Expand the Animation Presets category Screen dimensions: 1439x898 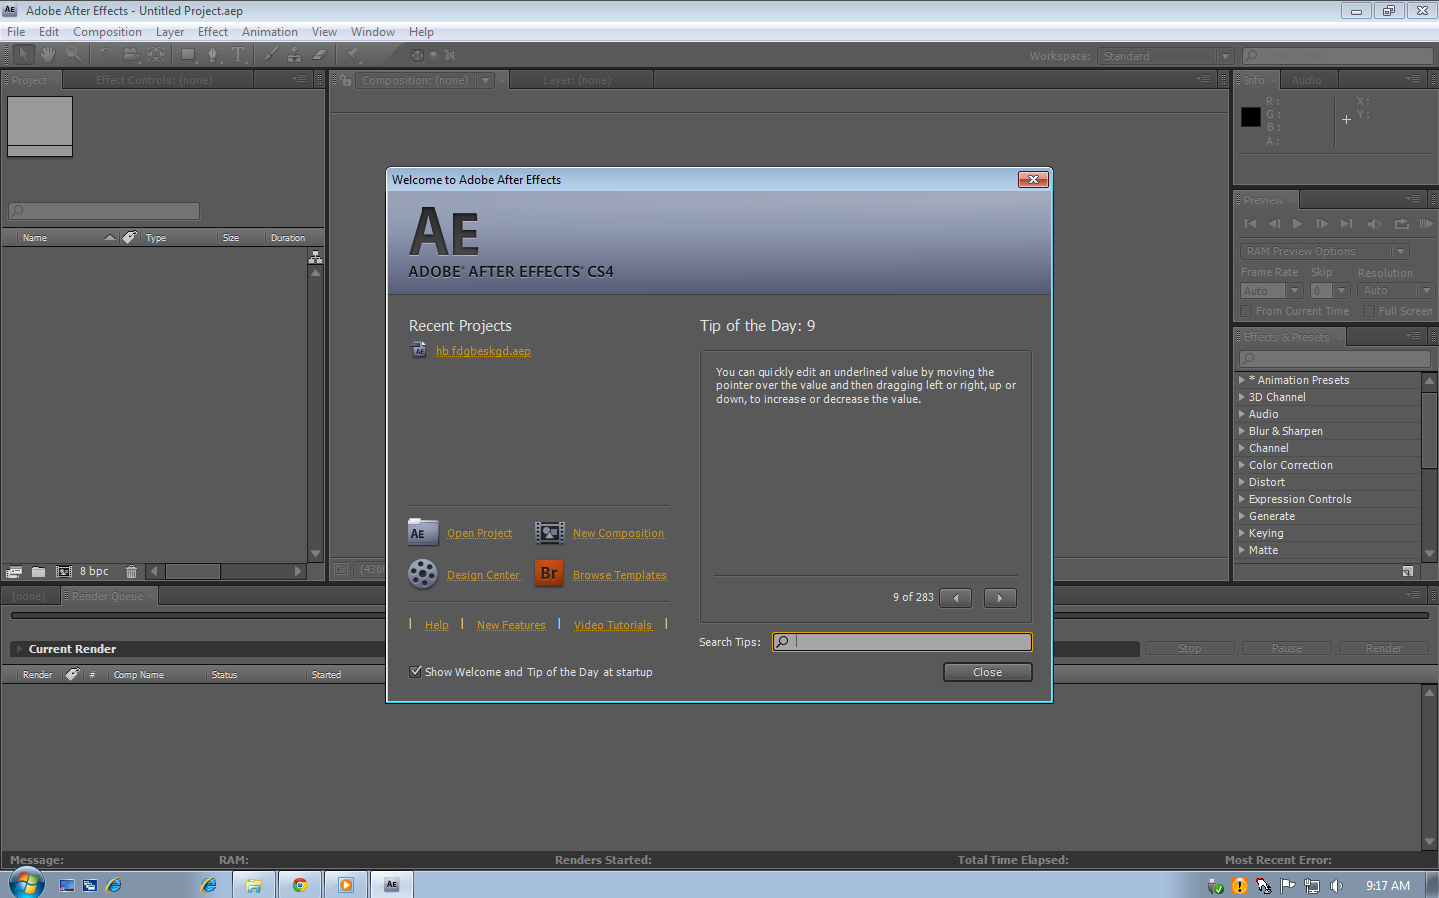pos(1242,380)
